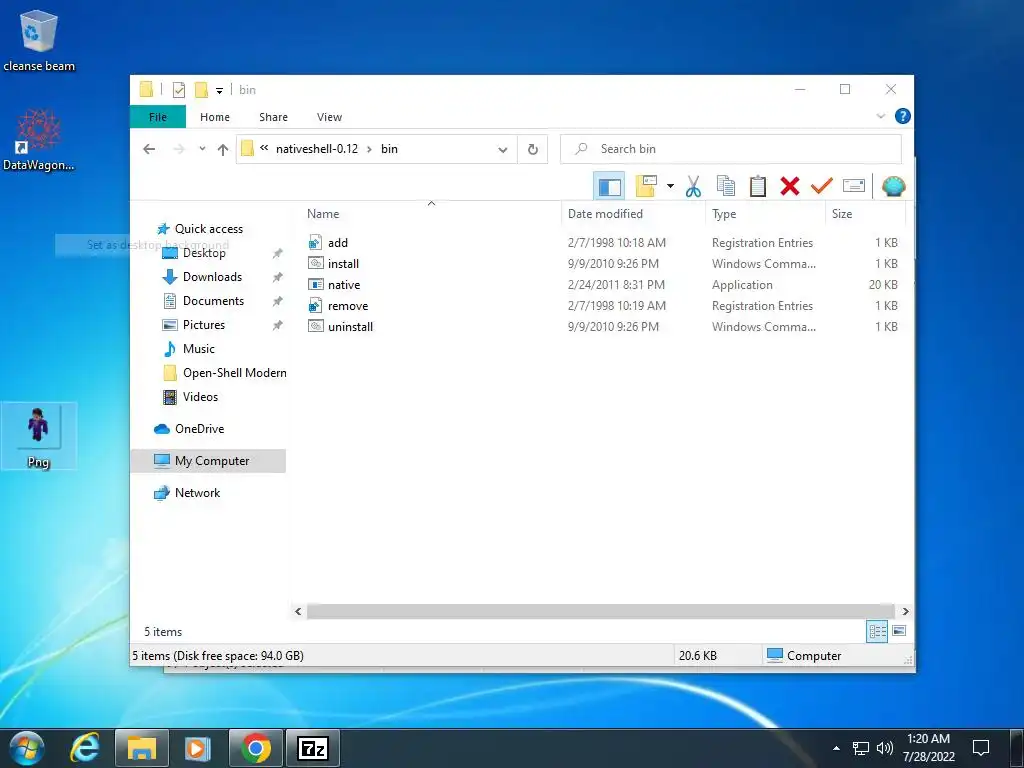Click the Refresh button in address bar
Viewport: 1024px width, 768px height.
[x=533, y=150]
